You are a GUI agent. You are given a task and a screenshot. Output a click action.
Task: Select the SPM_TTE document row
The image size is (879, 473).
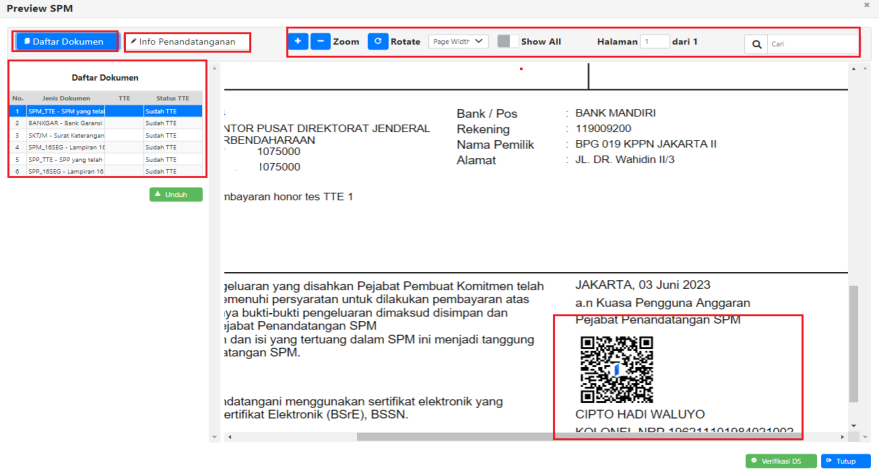pyautogui.click(x=66, y=111)
